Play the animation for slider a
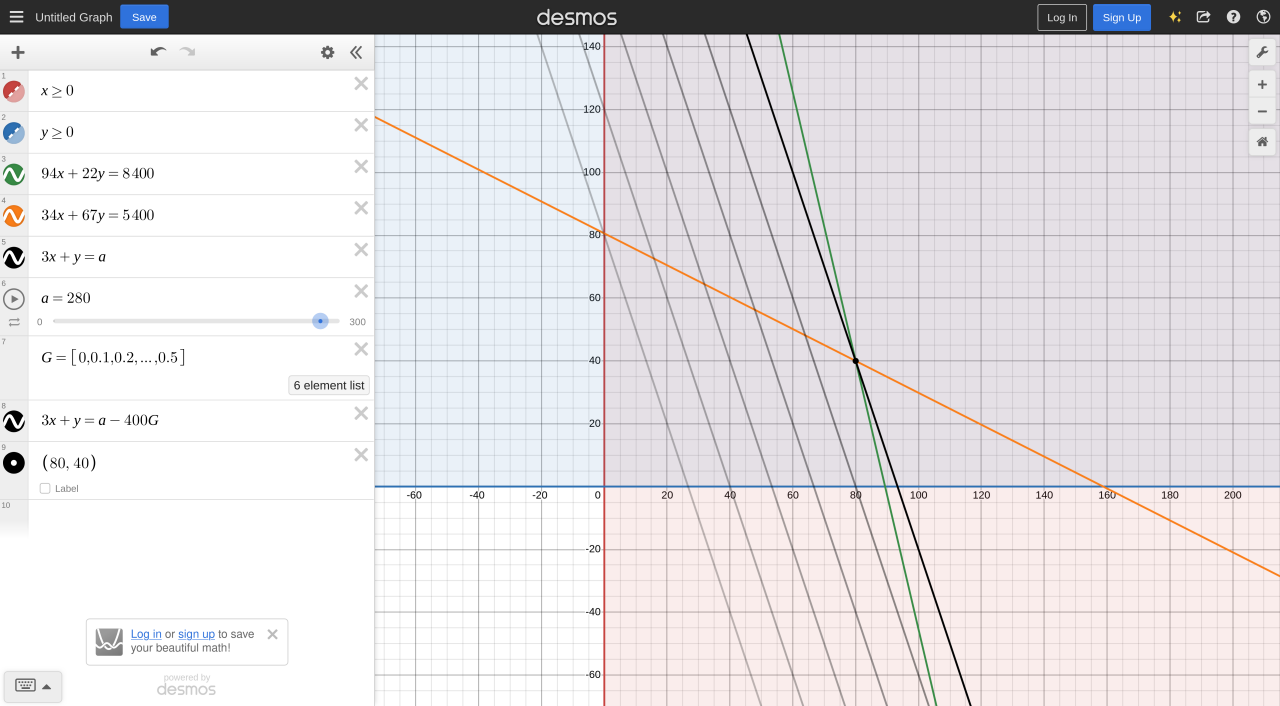The height and width of the screenshot is (706, 1280). [14, 299]
